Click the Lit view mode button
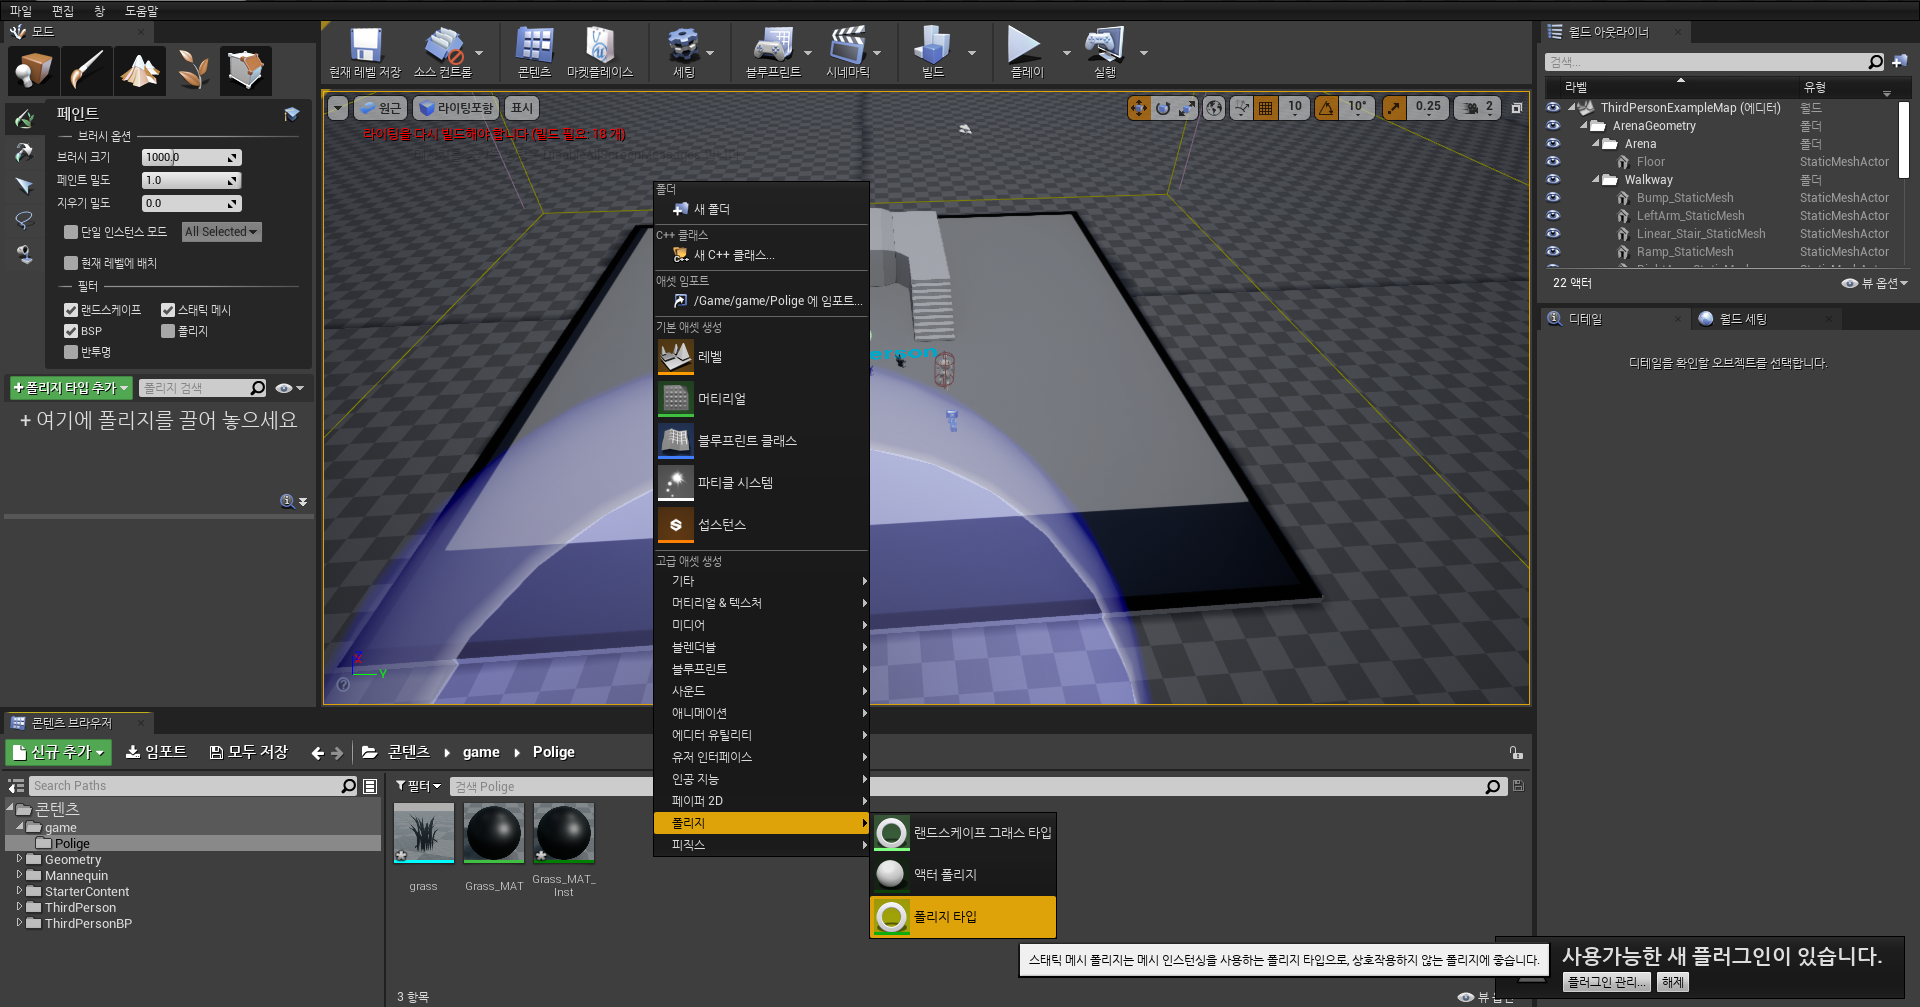Screen dimensions: 1920x1007 (455, 108)
